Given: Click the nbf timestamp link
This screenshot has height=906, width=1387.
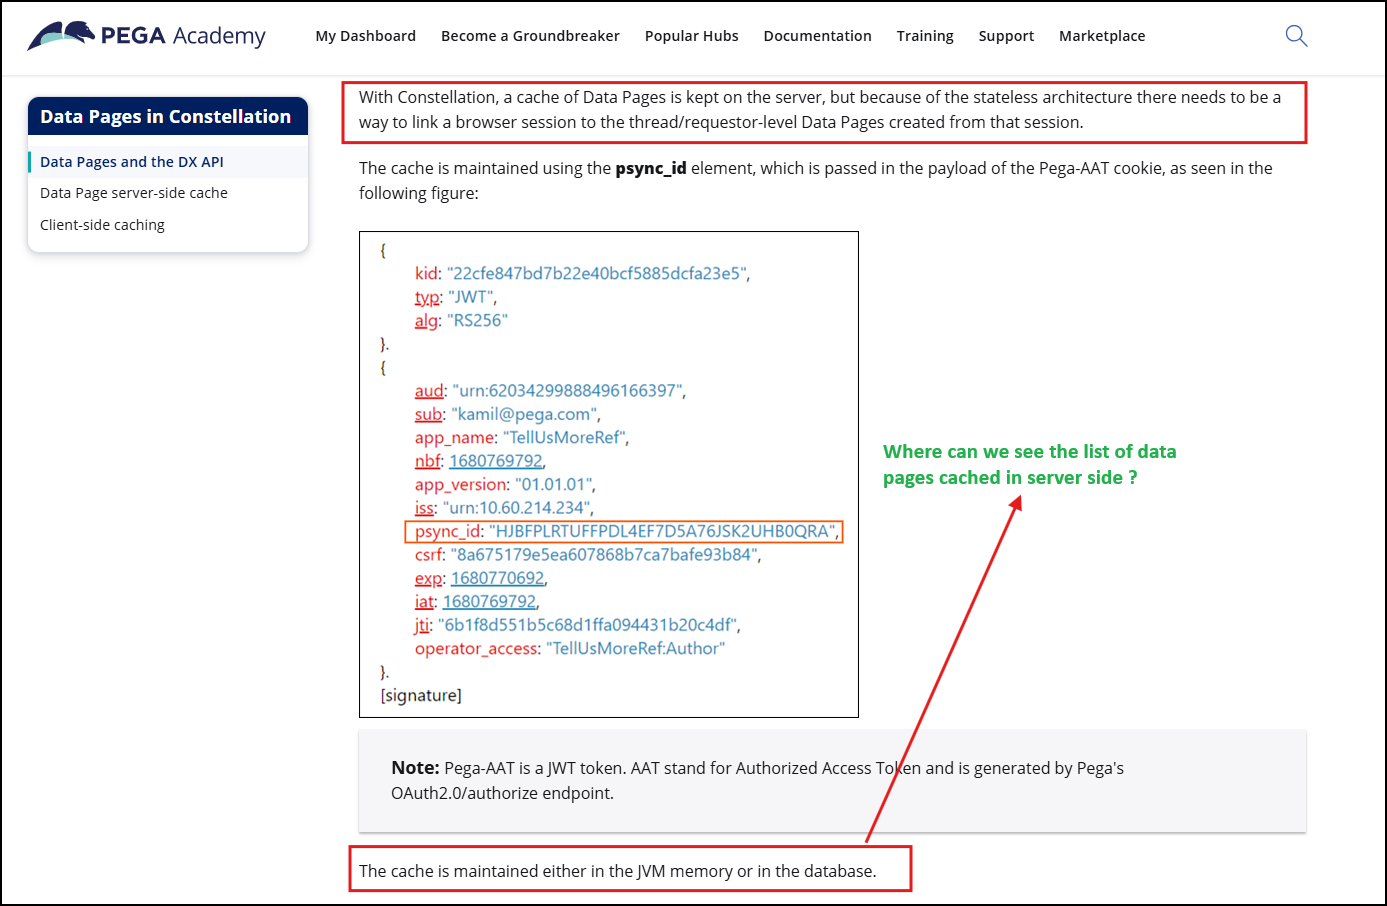Looking at the screenshot, I should (427, 461).
